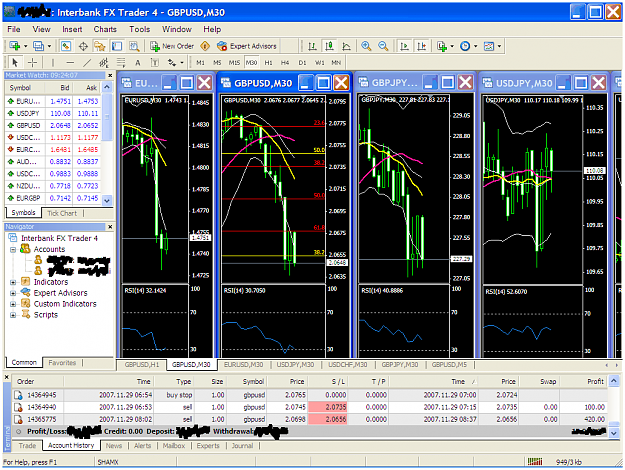Switch to Navigator Favorites tab
This screenshot has height=470, width=625.
62,362
